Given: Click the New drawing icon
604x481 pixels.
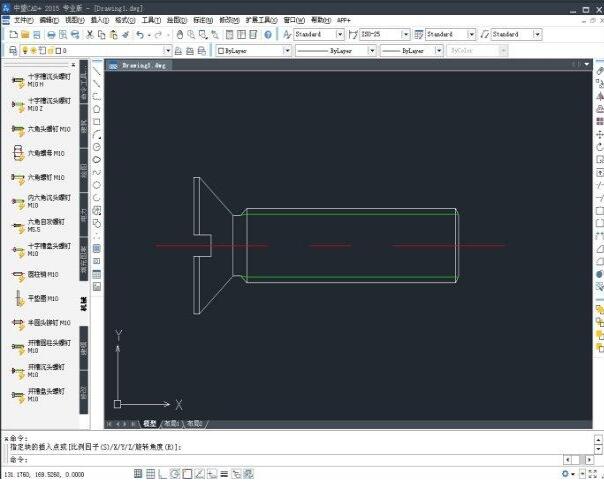Looking at the screenshot, I should (x=13, y=35).
